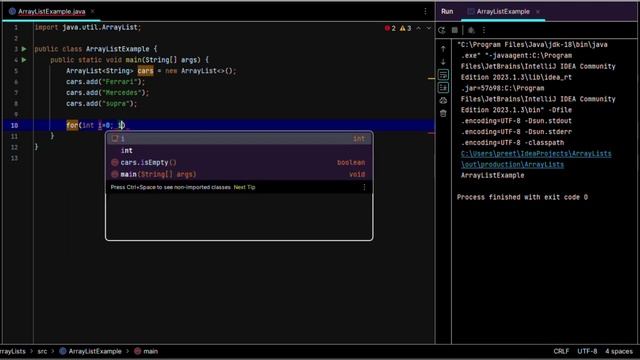Select the ArrayListExample.java editor tab

[51, 11]
